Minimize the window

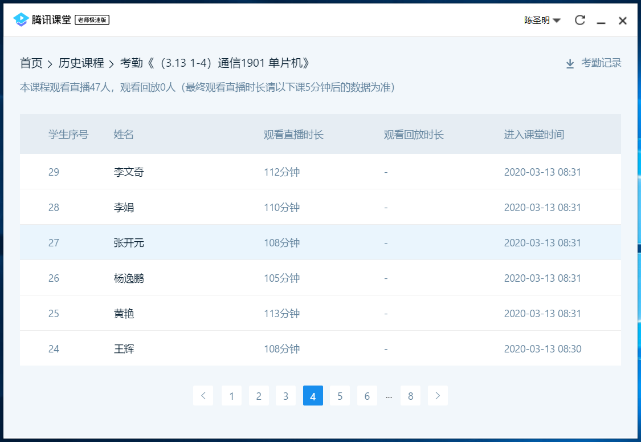pos(602,20)
